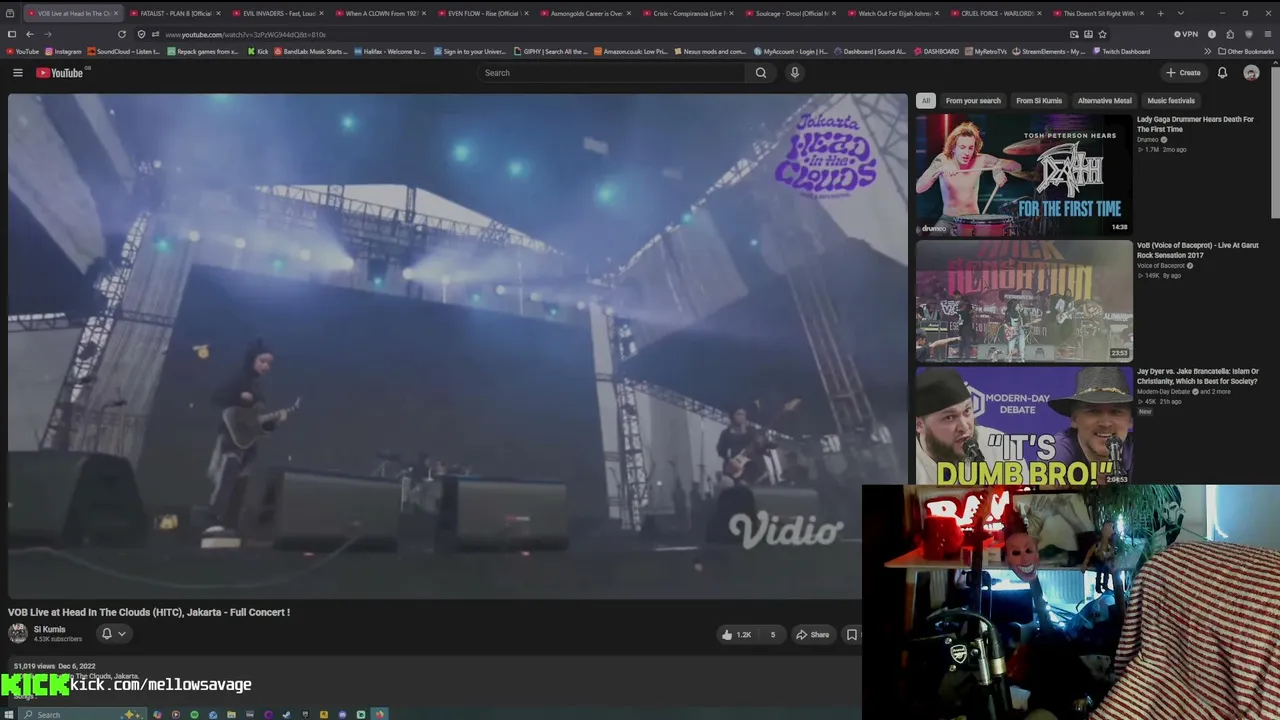Open 'VoB - Live At Garut Rock Sensation 2017' title
Image resolution: width=1280 pixels, height=720 pixels.
tap(1197, 250)
